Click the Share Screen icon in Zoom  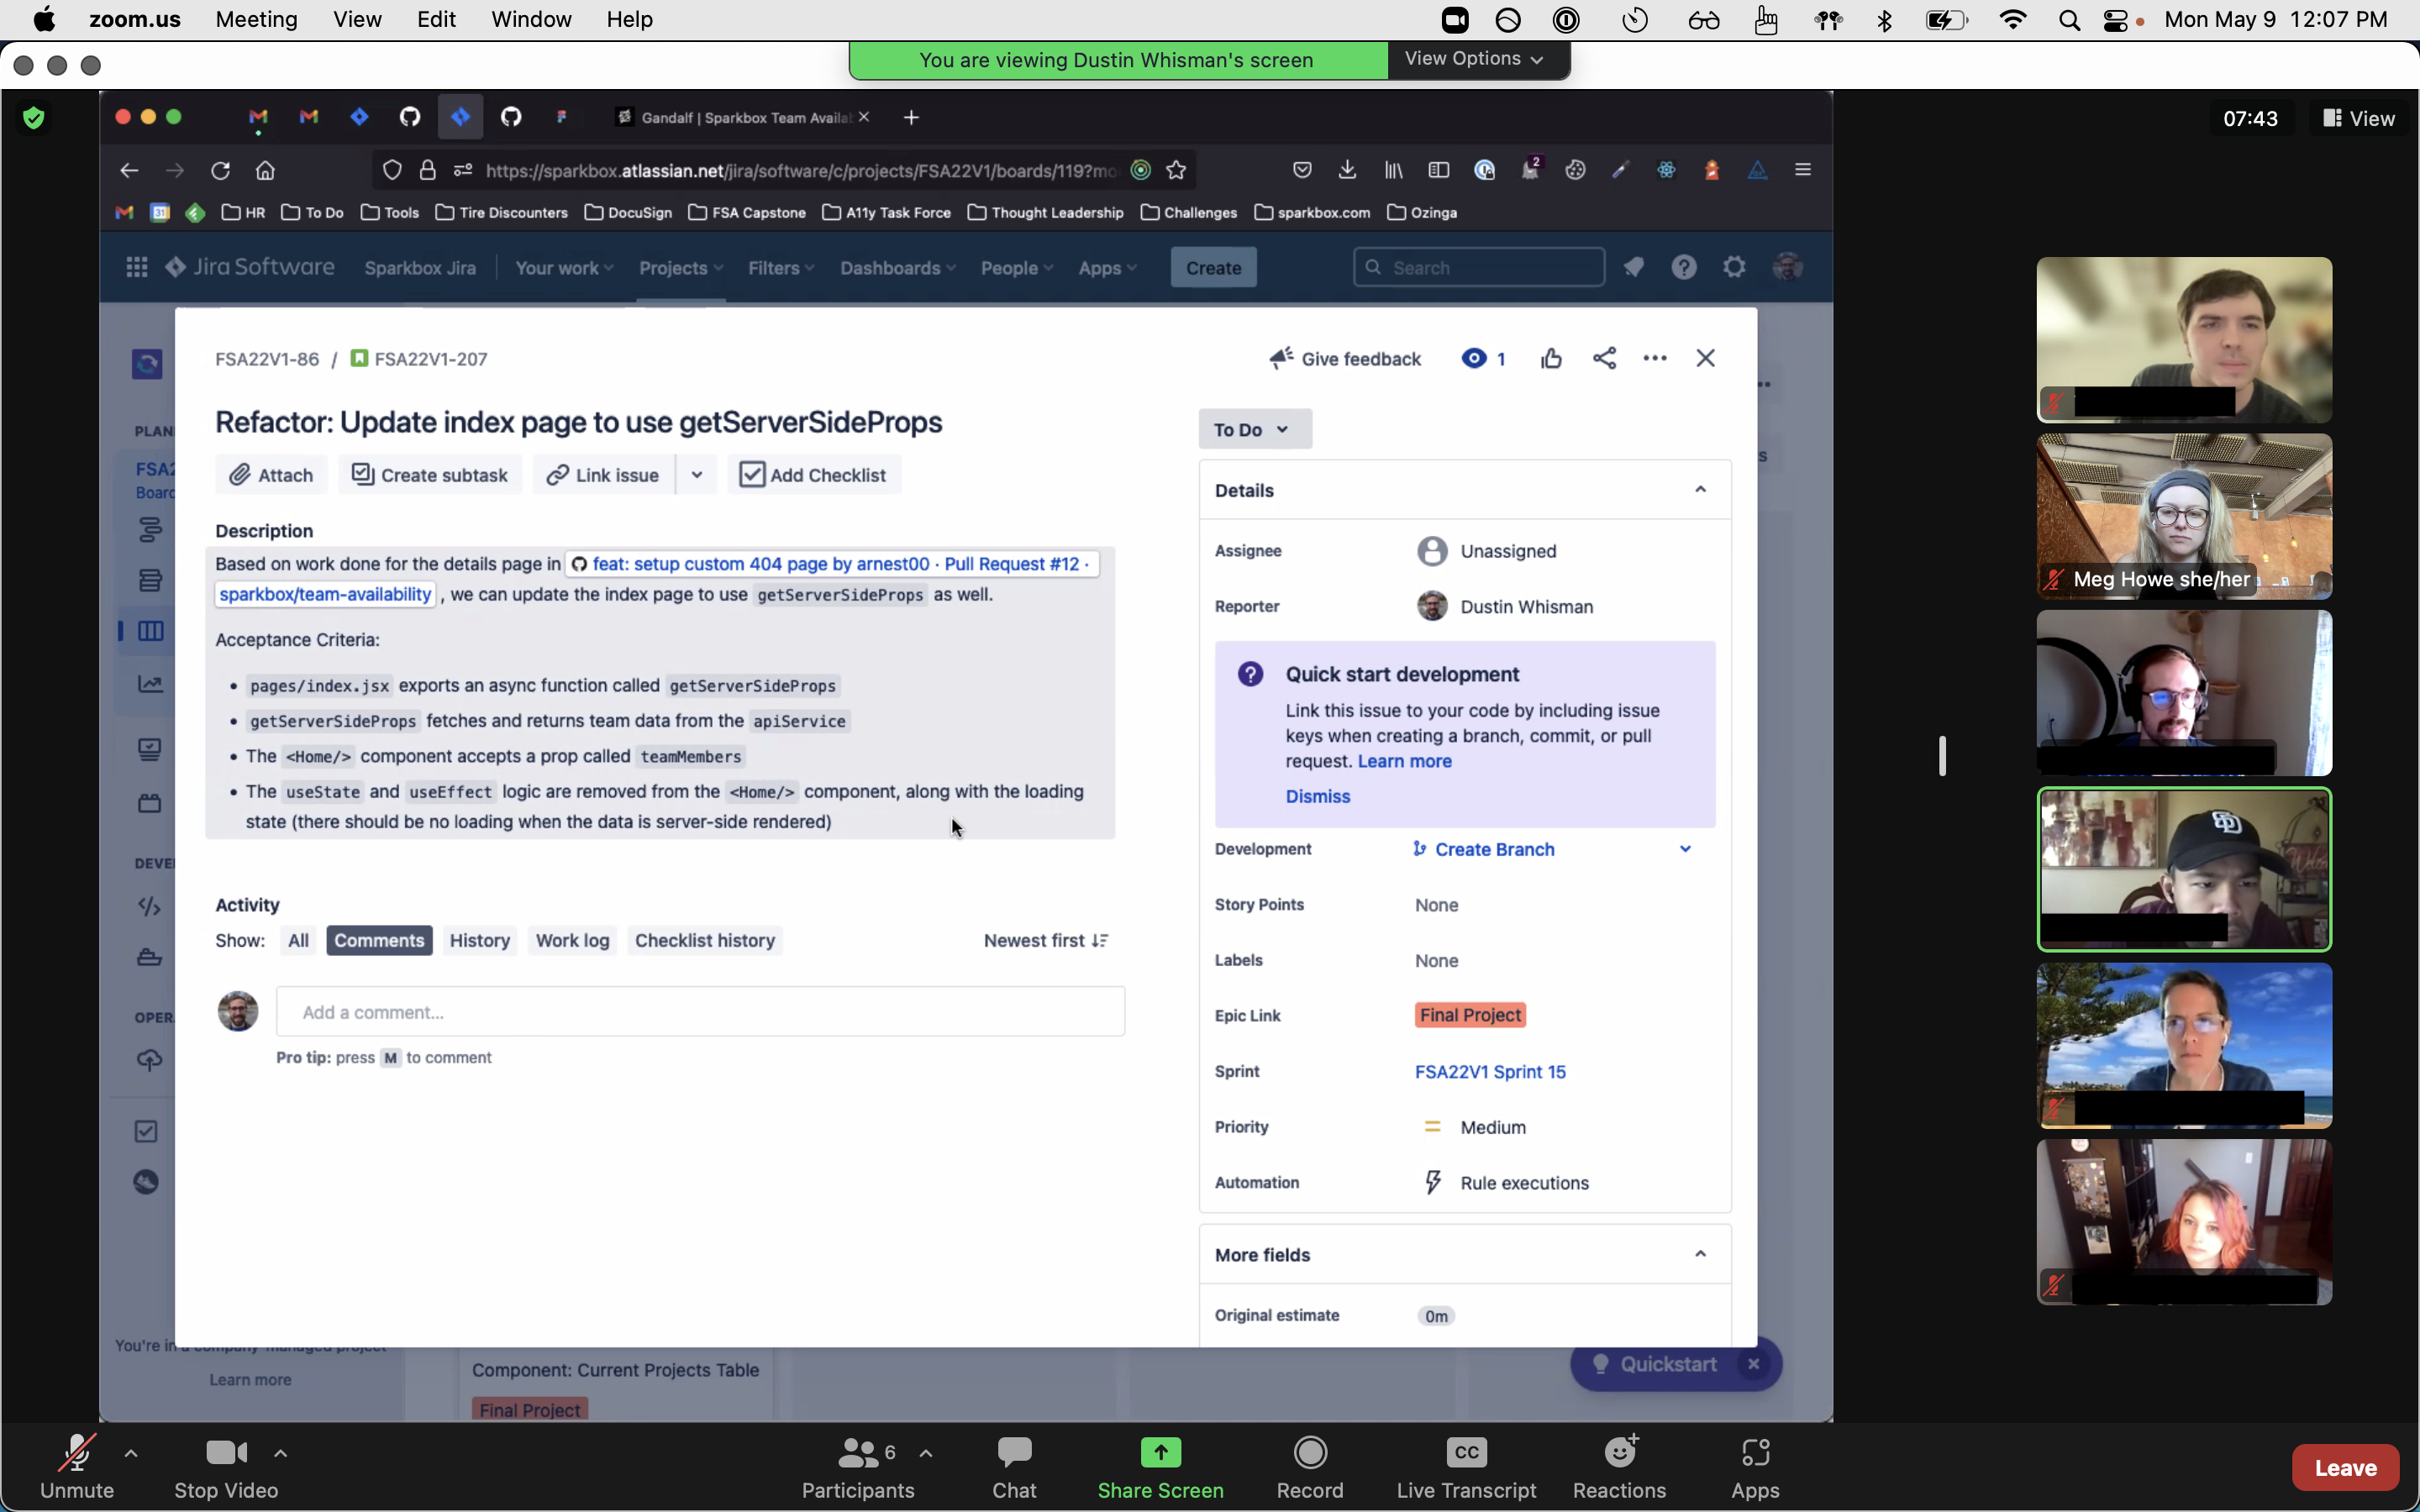click(x=1160, y=1453)
